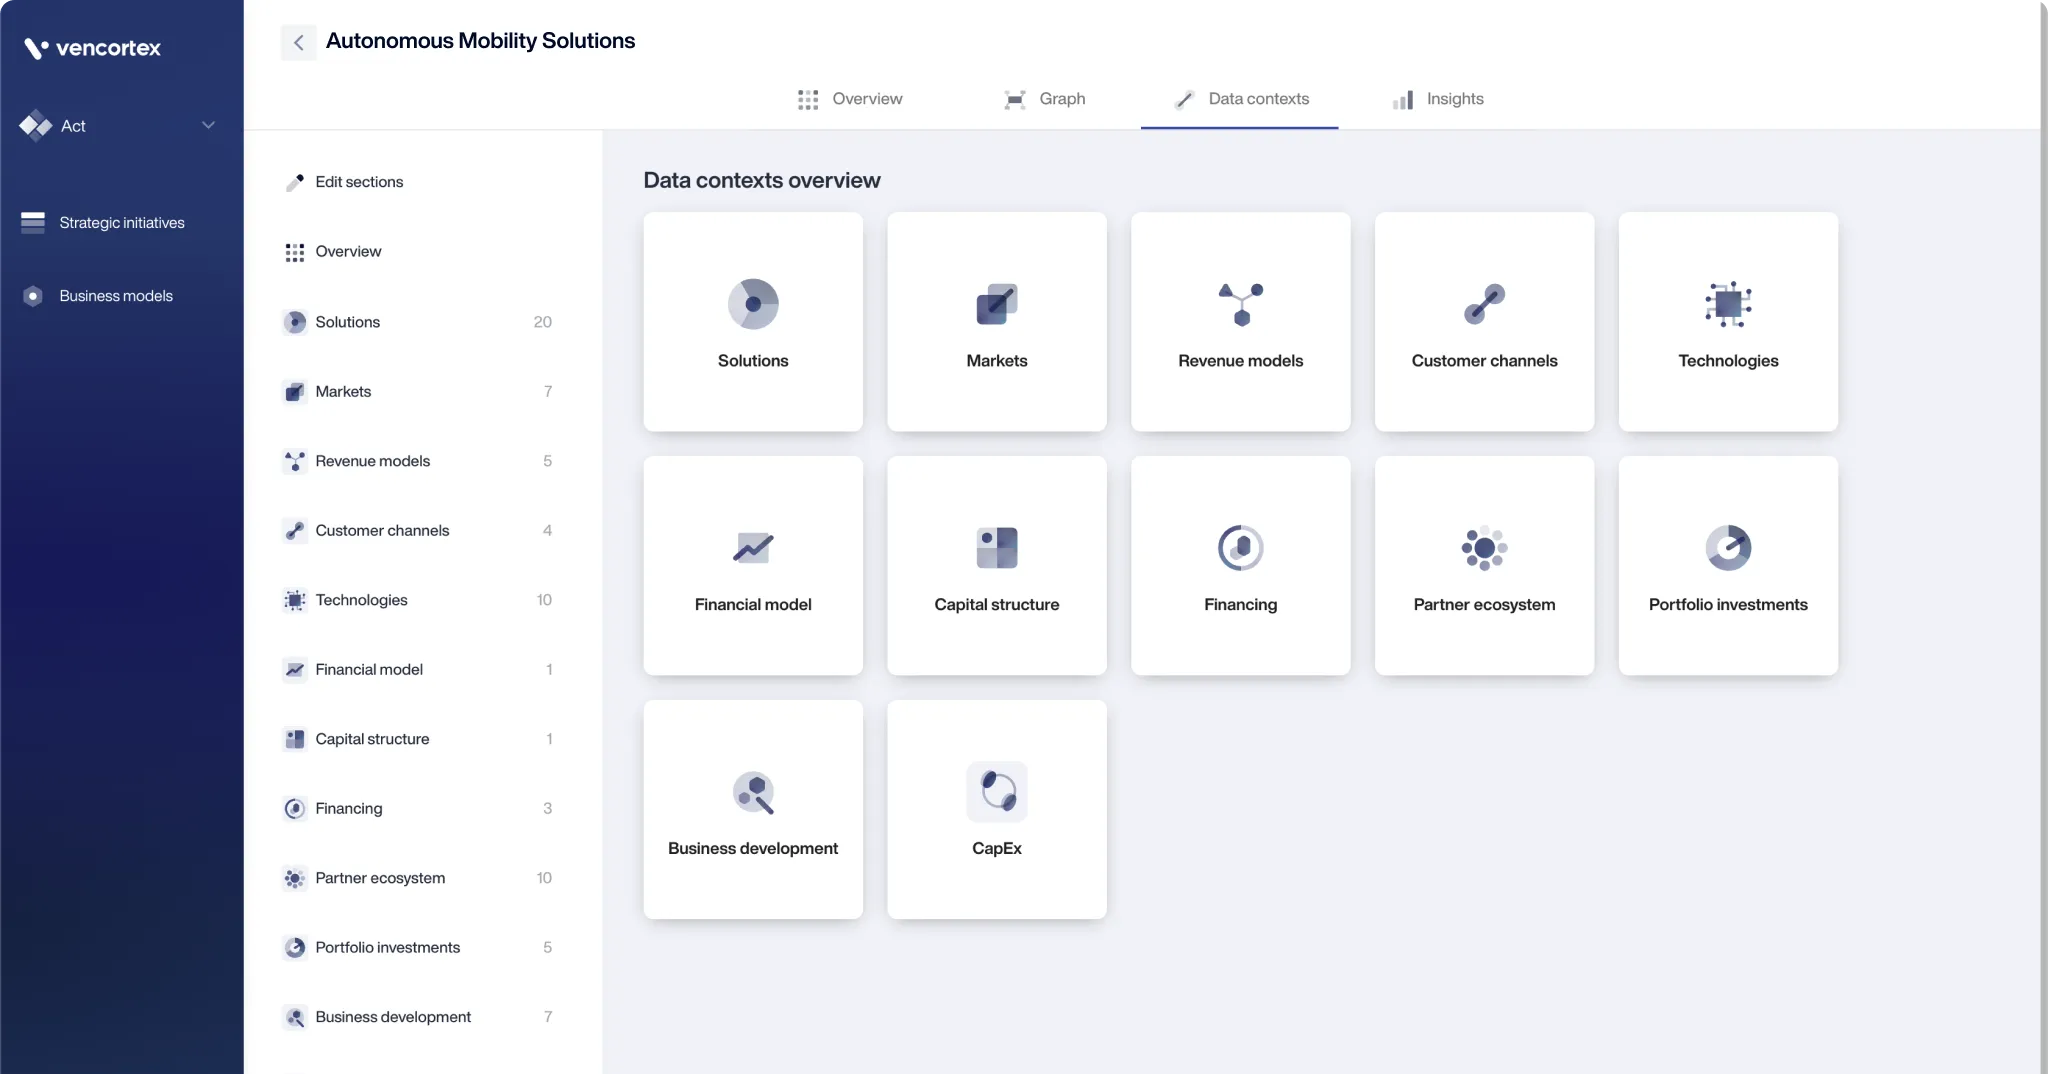The width and height of the screenshot is (2048, 1074).
Task: Expand the Act dropdown
Action: point(208,125)
